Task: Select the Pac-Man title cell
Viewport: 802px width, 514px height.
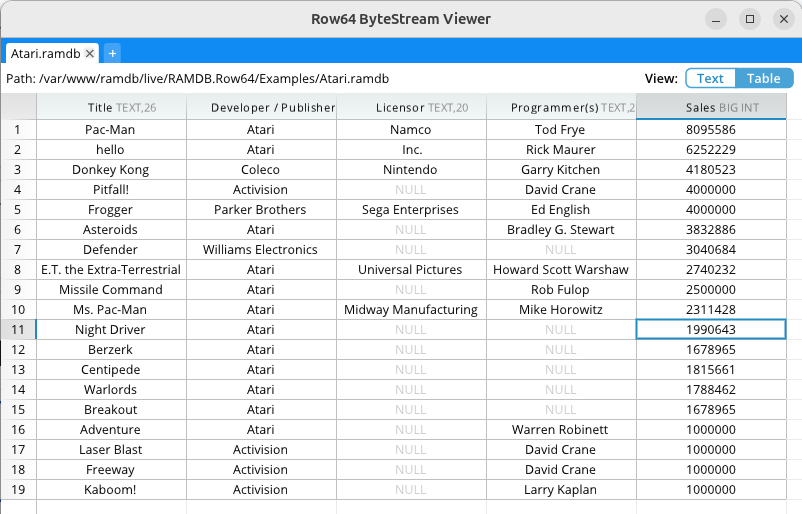Action: (112, 129)
